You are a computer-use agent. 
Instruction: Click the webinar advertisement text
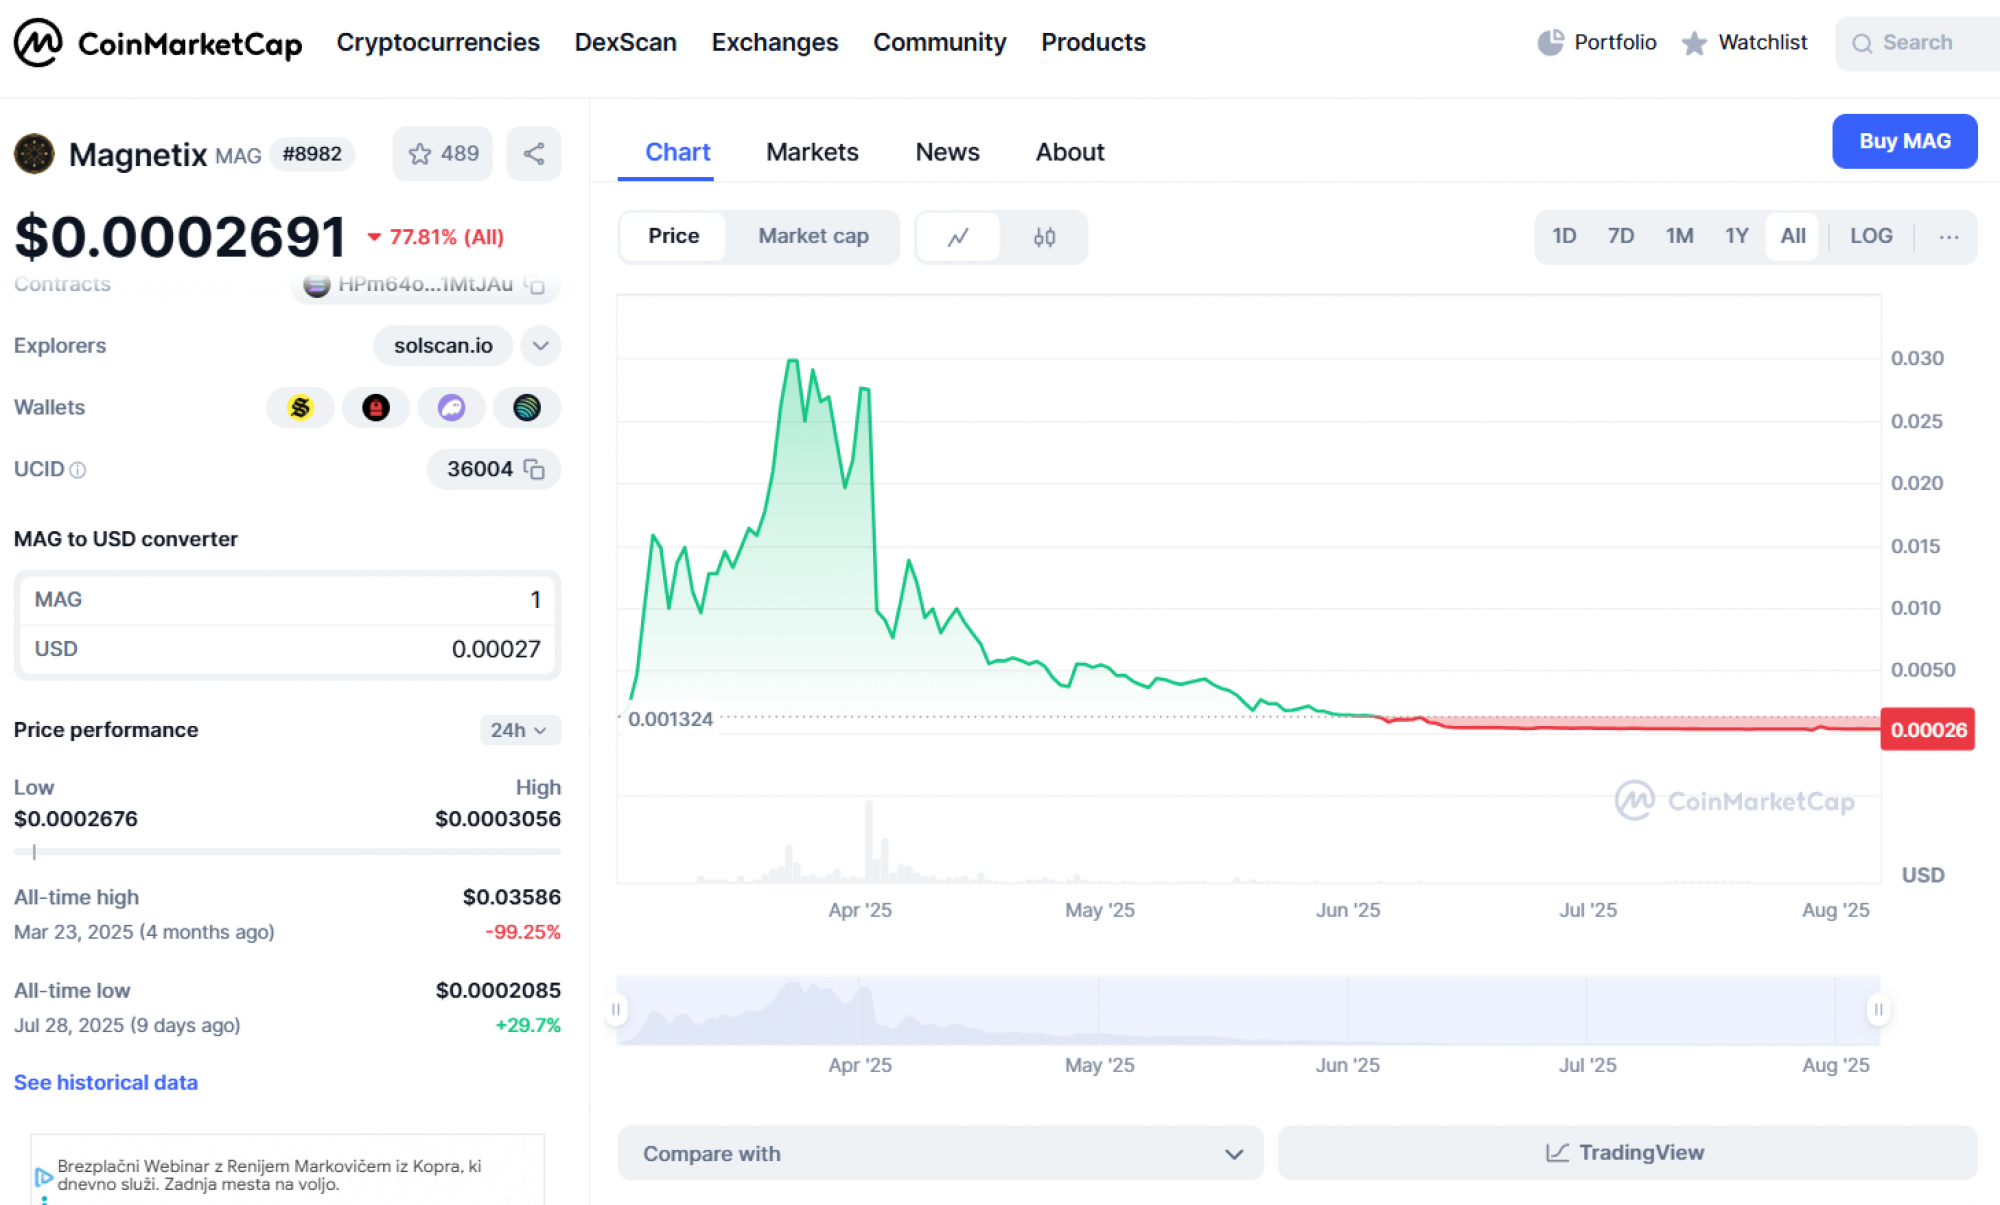point(270,1175)
